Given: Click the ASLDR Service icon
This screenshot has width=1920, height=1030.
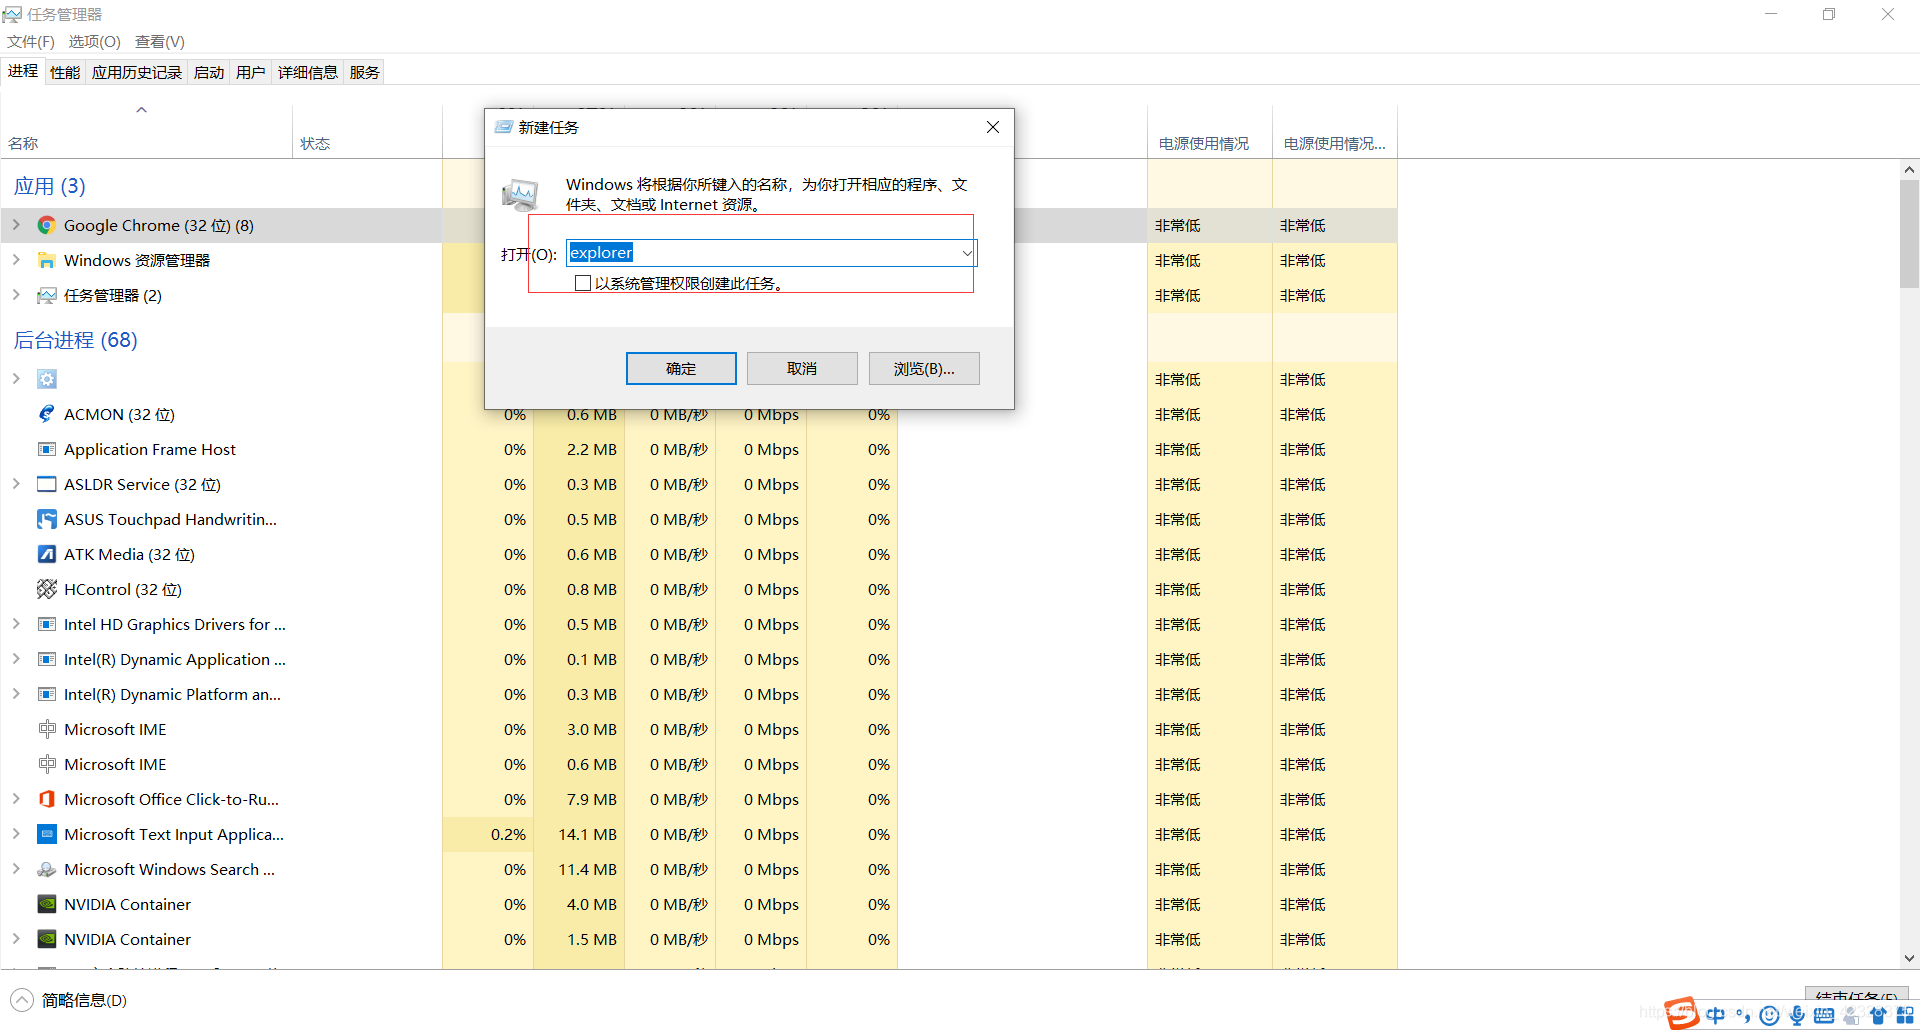Looking at the screenshot, I should [46, 484].
